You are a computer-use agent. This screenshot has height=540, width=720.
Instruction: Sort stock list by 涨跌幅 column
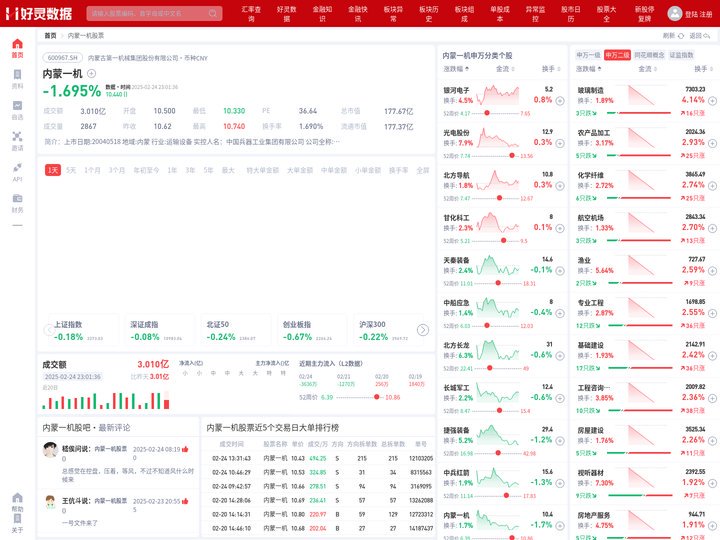[x=456, y=69]
